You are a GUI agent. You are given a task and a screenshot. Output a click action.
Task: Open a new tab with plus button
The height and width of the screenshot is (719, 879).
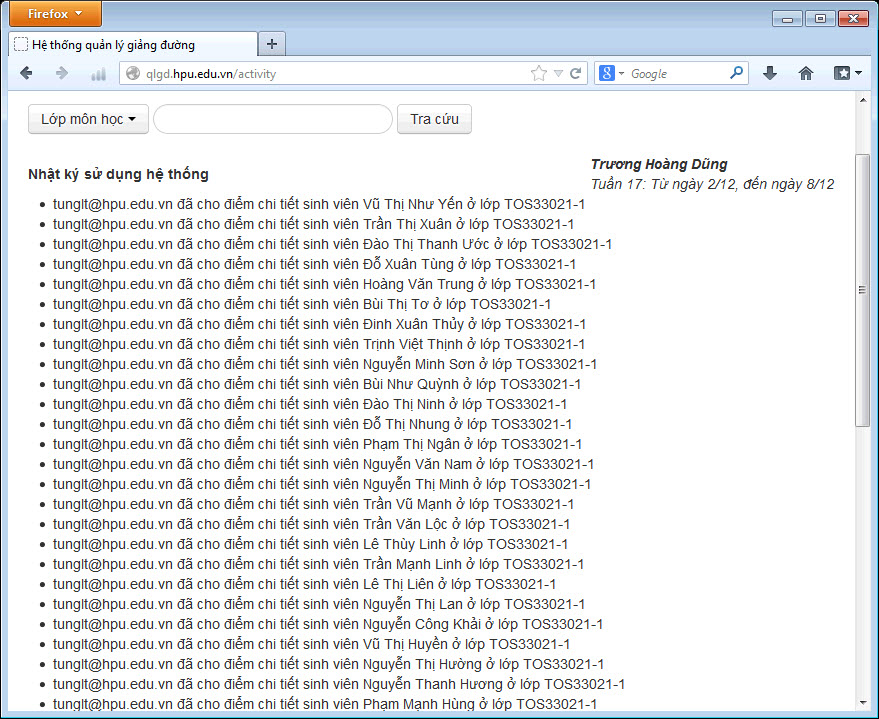point(272,44)
